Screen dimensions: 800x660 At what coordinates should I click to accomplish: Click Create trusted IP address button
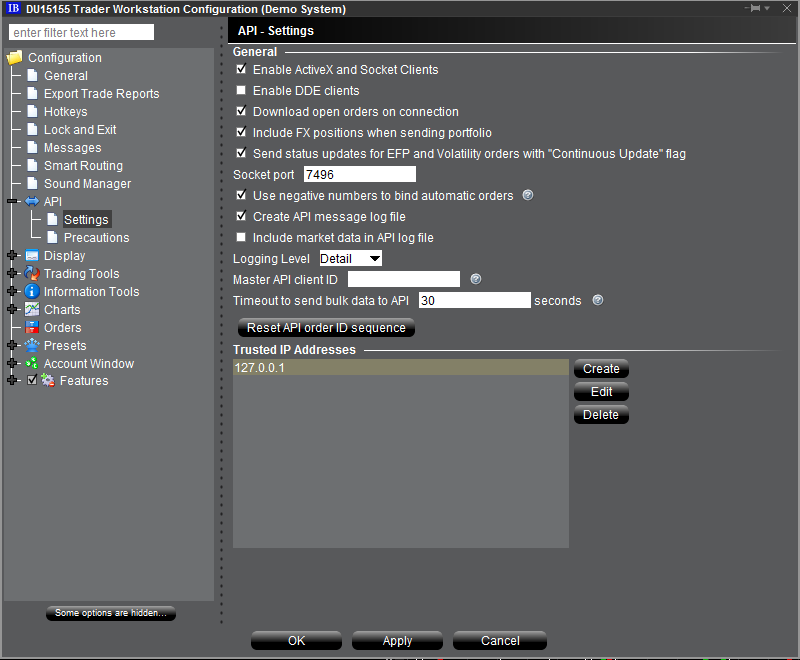601,368
